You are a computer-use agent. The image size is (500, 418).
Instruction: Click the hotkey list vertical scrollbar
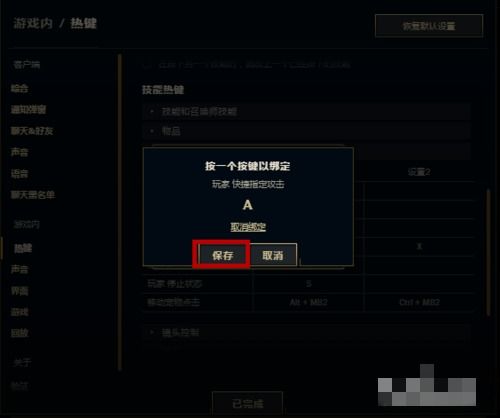click(x=488, y=252)
